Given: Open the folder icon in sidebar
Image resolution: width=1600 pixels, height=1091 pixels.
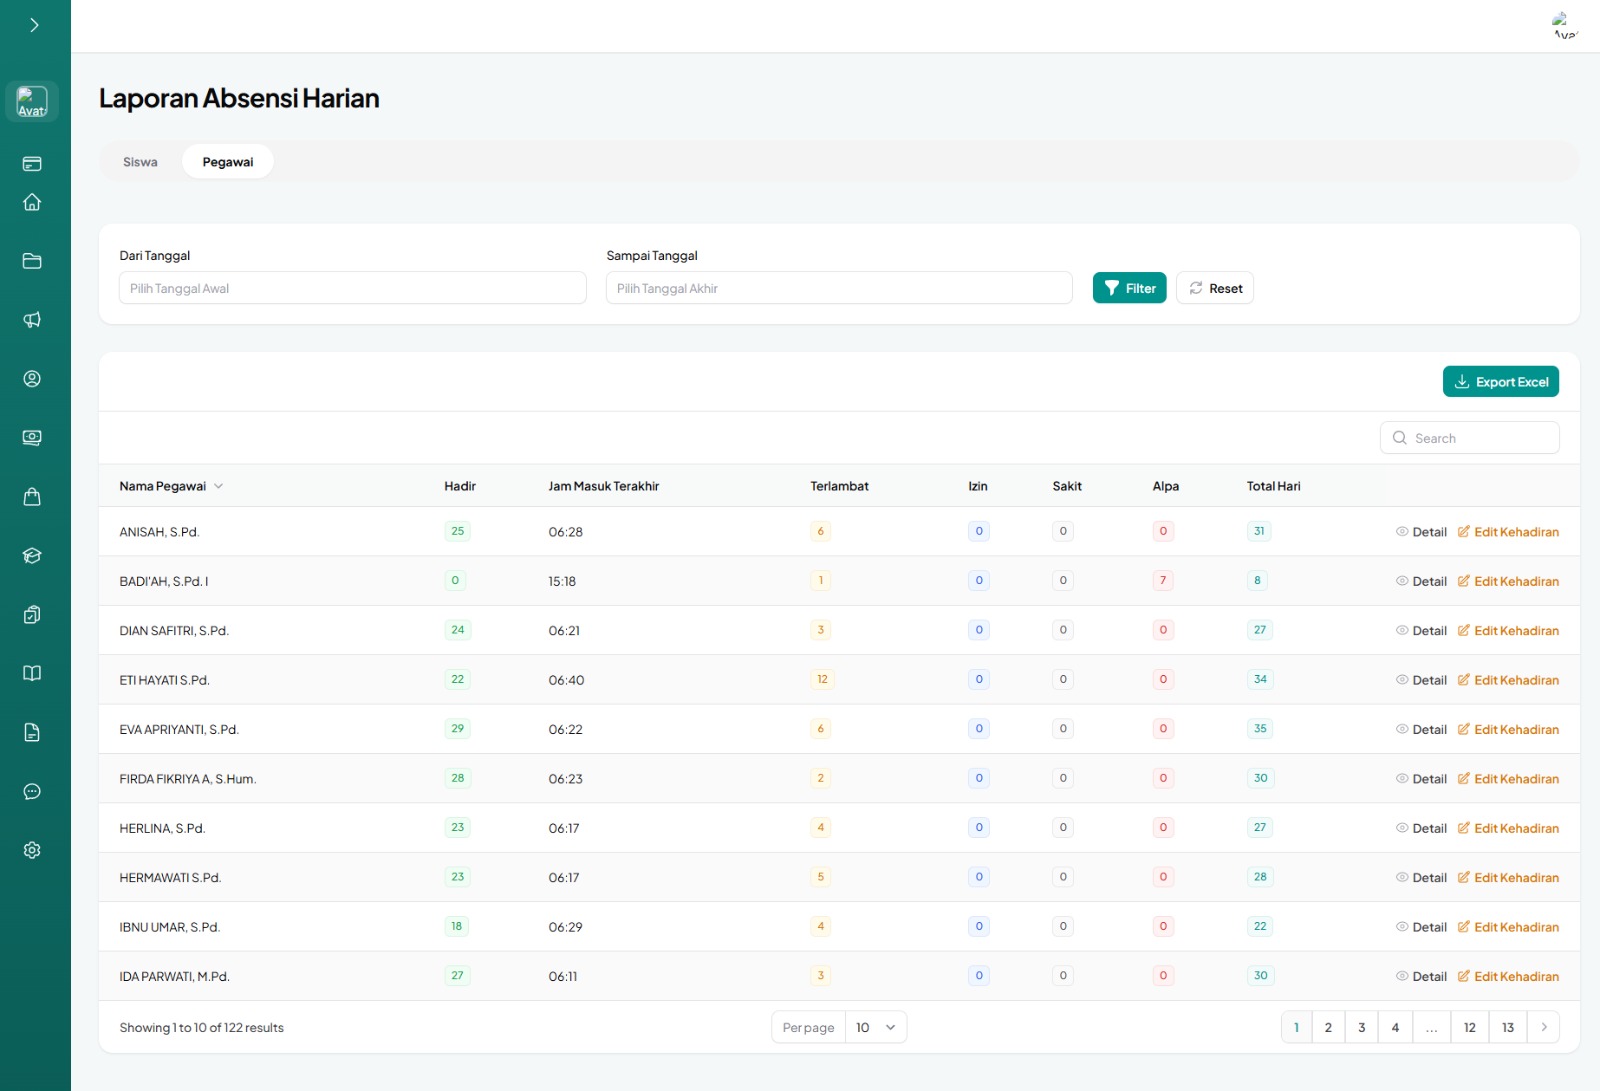Looking at the screenshot, I should 32,261.
